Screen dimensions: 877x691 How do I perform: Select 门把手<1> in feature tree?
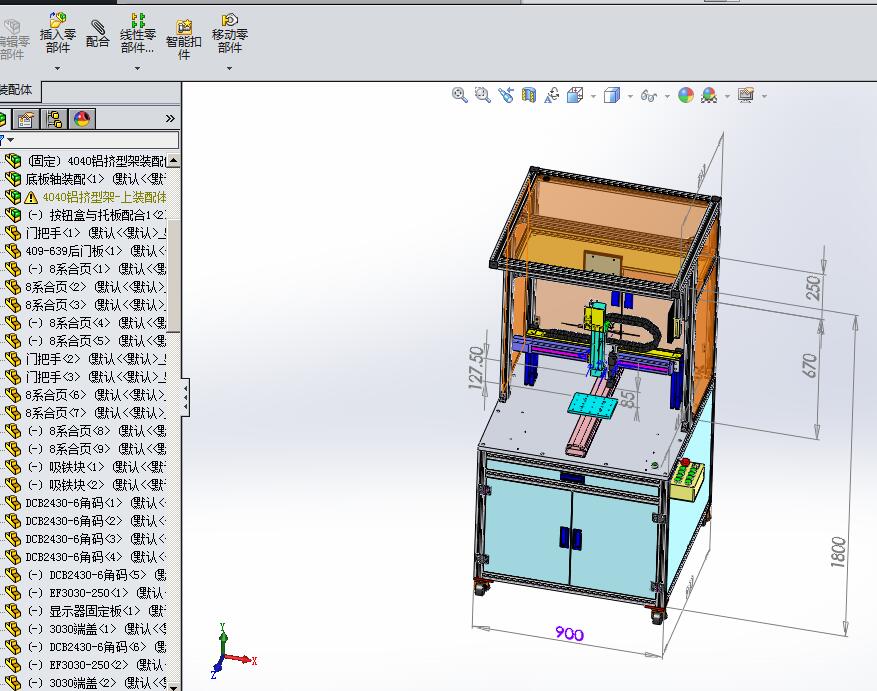(86, 233)
